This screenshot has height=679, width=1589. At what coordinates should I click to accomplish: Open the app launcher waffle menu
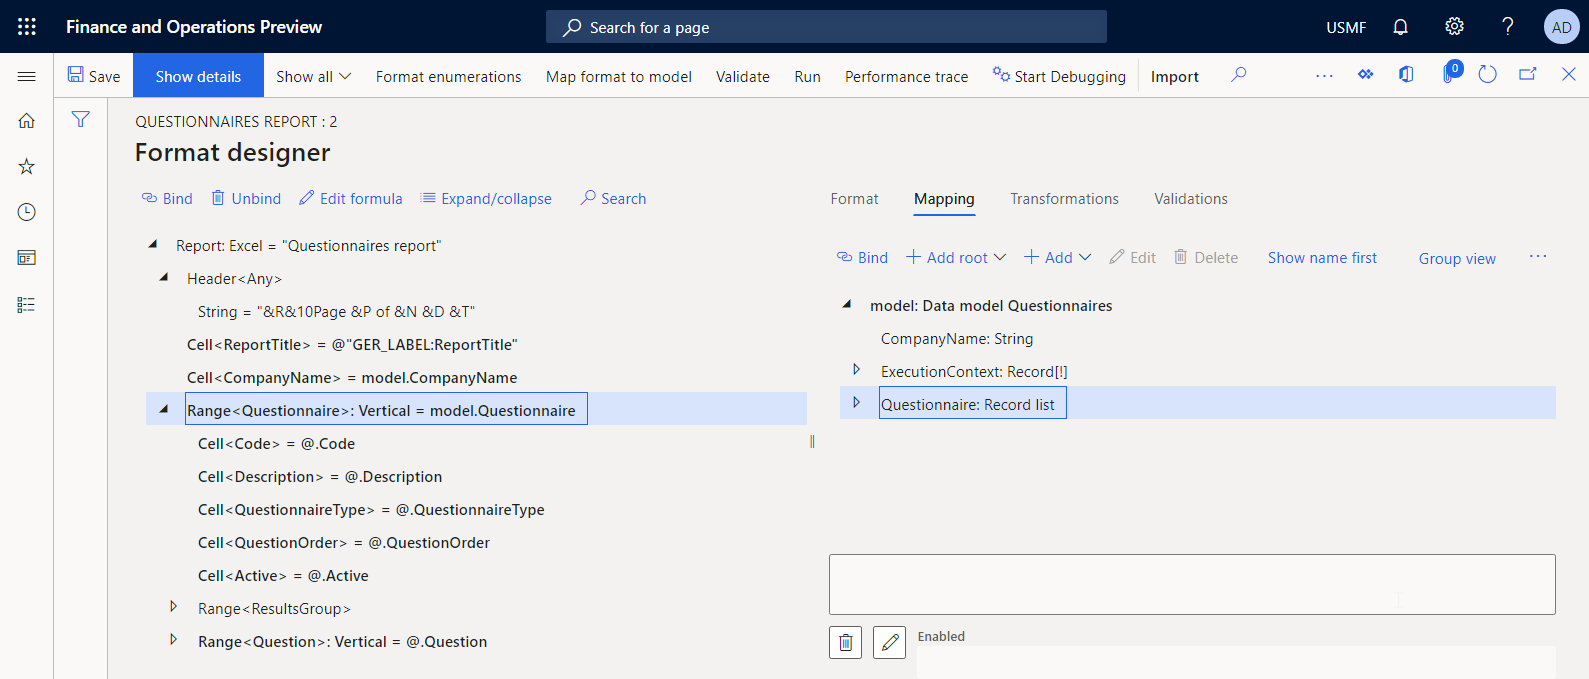(27, 27)
